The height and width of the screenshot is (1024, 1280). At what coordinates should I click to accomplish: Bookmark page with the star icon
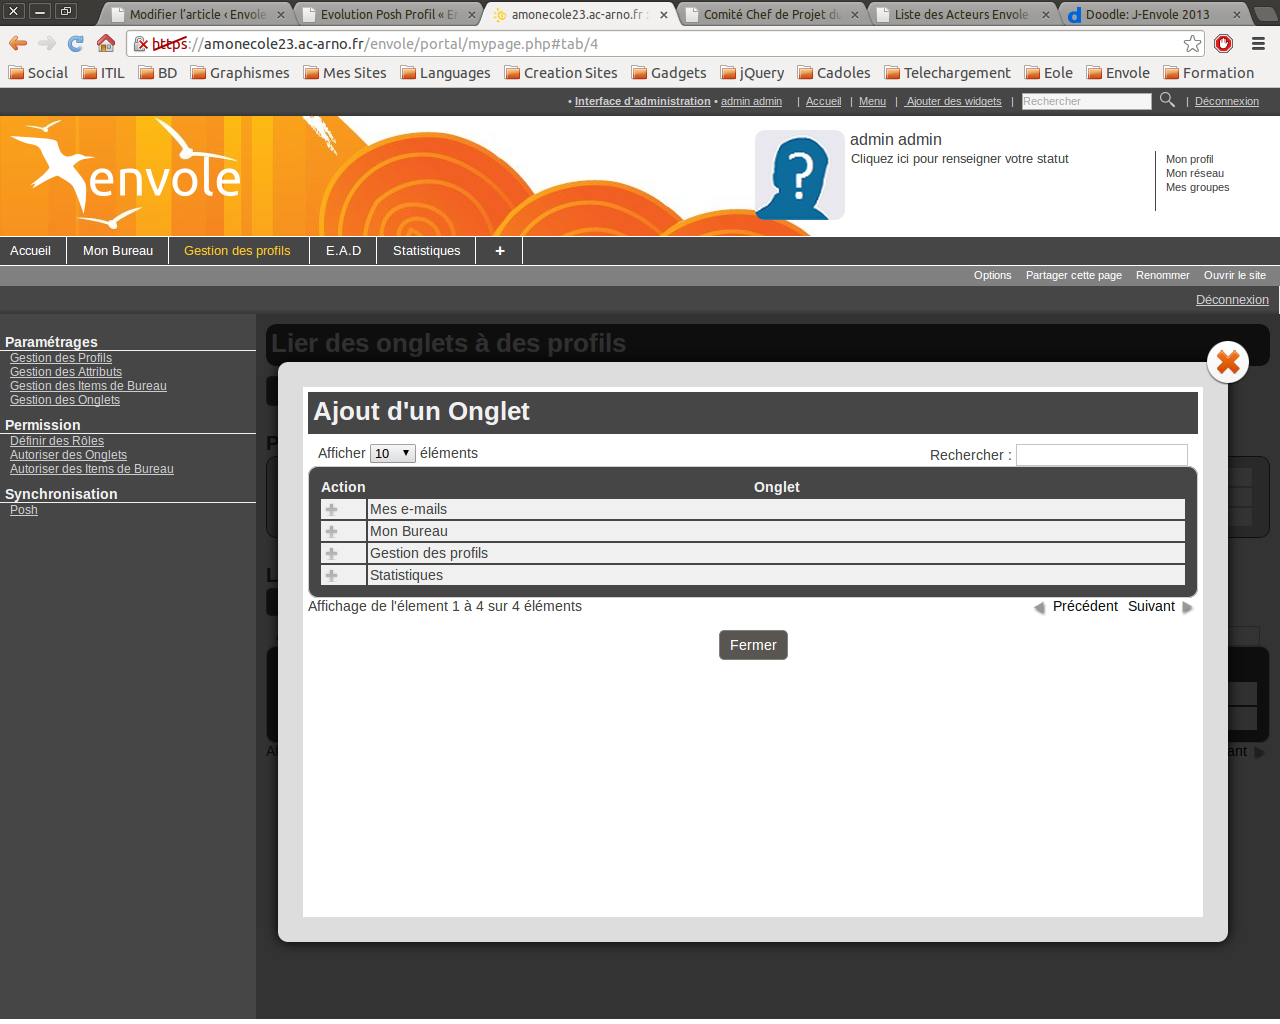click(1192, 43)
